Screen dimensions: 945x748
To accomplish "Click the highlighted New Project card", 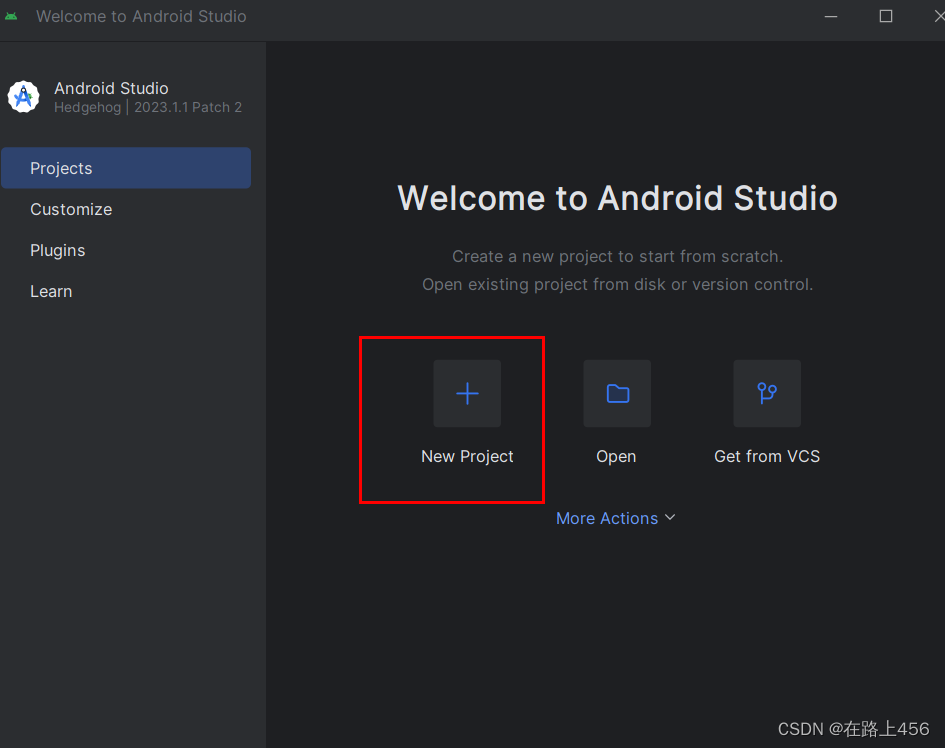I will (451, 420).
